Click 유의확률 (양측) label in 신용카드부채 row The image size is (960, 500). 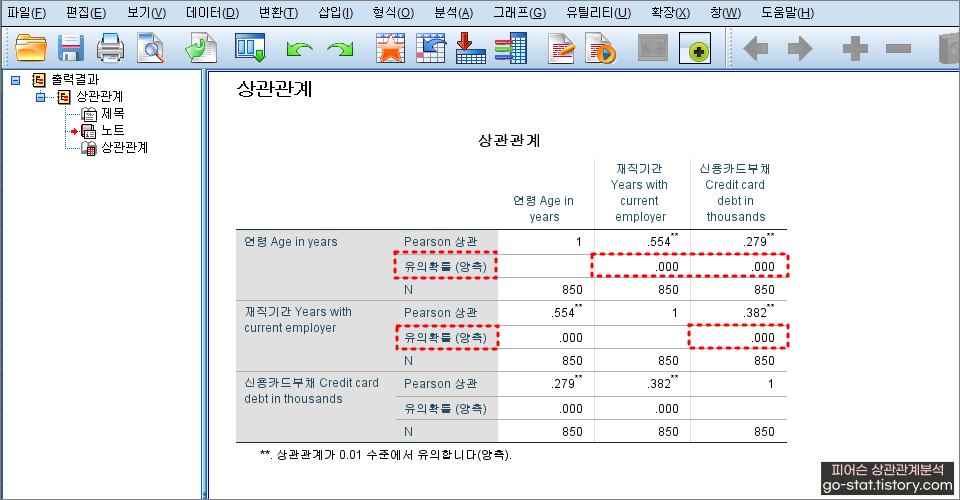445,408
